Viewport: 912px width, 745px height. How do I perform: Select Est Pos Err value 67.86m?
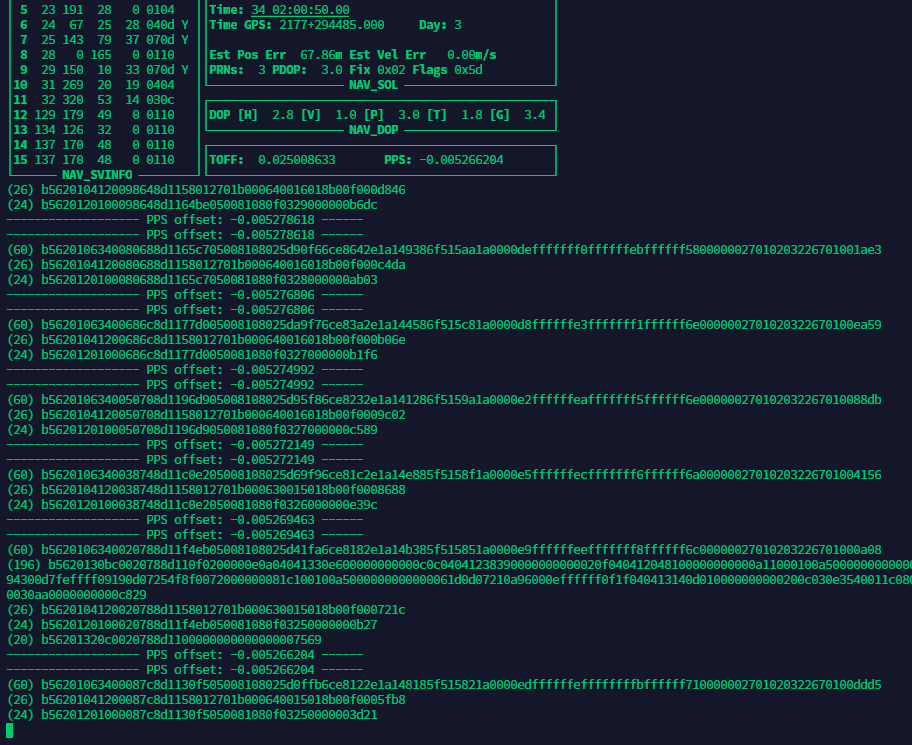coord(321,55)
